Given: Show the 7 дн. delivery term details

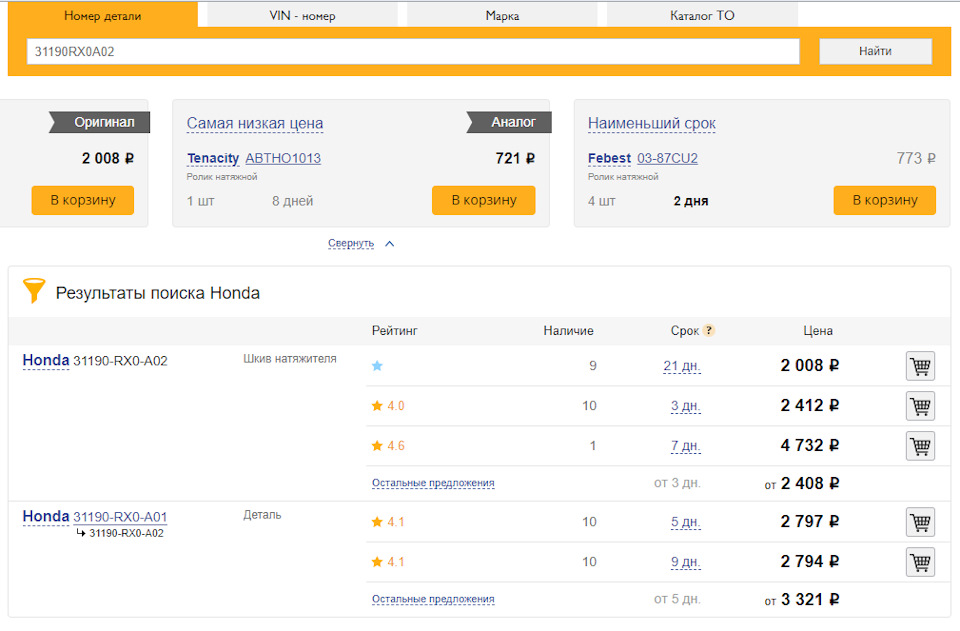Looking at the screenshot, I should [685, 446].
